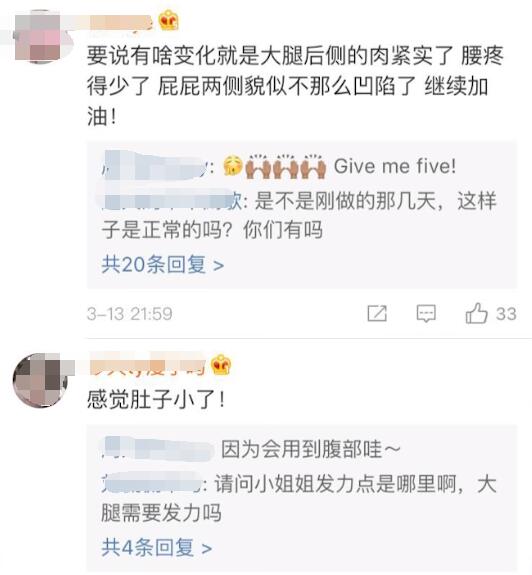The image size is (532, 575).
Task: Open the comment reply speech-bubble icon
Action: click(426, 314)
